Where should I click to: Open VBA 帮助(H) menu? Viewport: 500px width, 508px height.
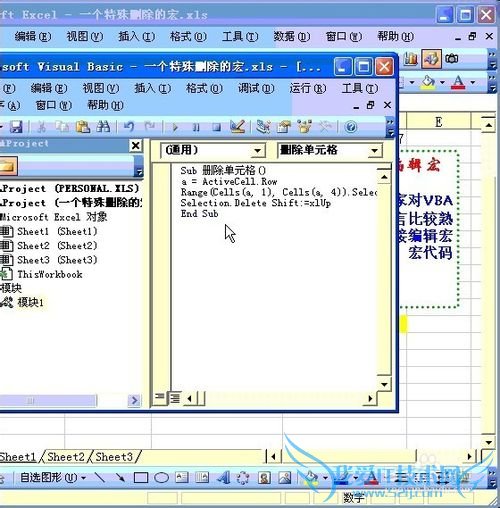(x=105, y=106)
